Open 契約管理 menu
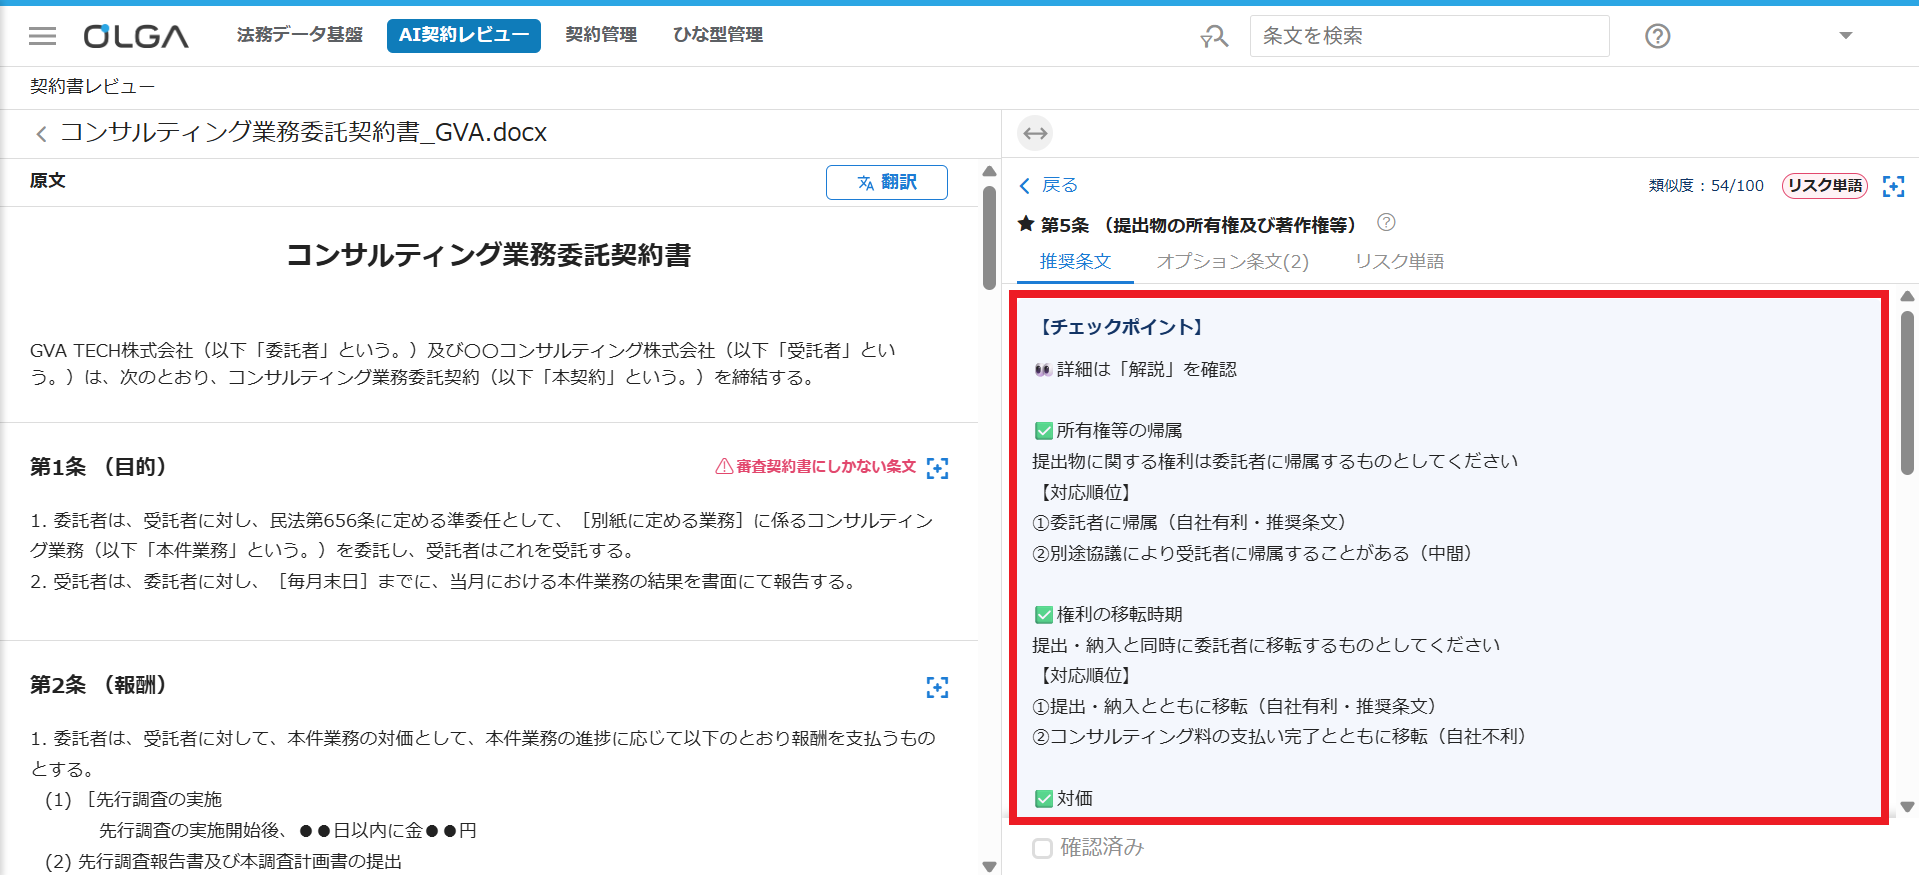Viewport: 1919px width, 875px height. coord(601,35)
